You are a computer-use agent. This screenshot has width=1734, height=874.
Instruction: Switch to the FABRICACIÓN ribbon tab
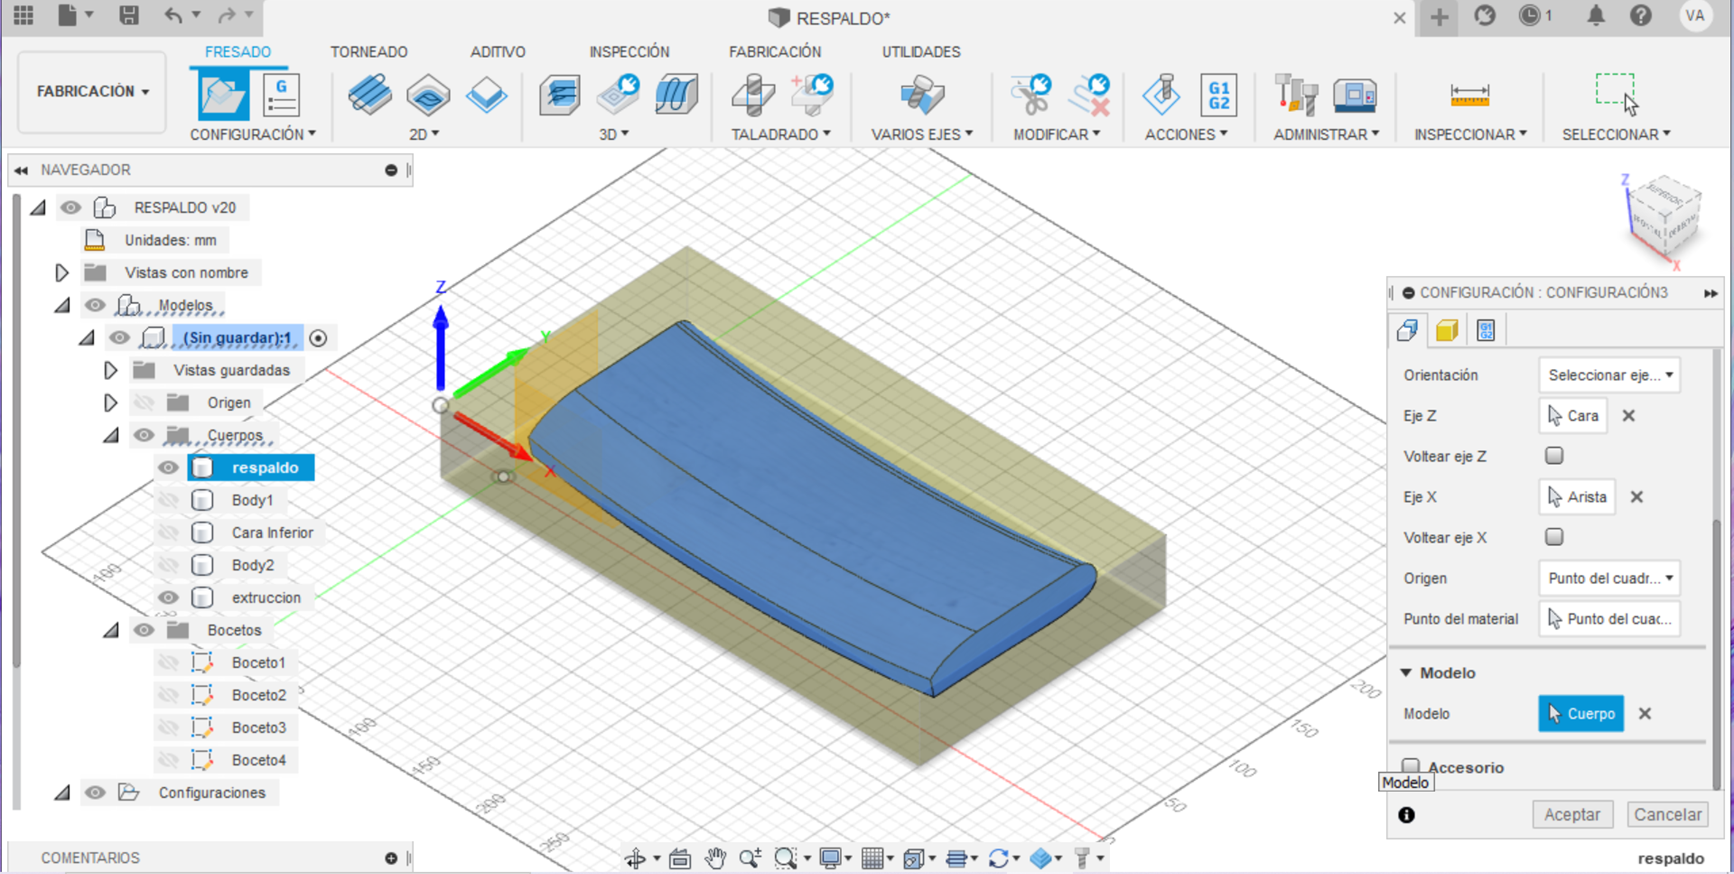(x=775, y=52)
